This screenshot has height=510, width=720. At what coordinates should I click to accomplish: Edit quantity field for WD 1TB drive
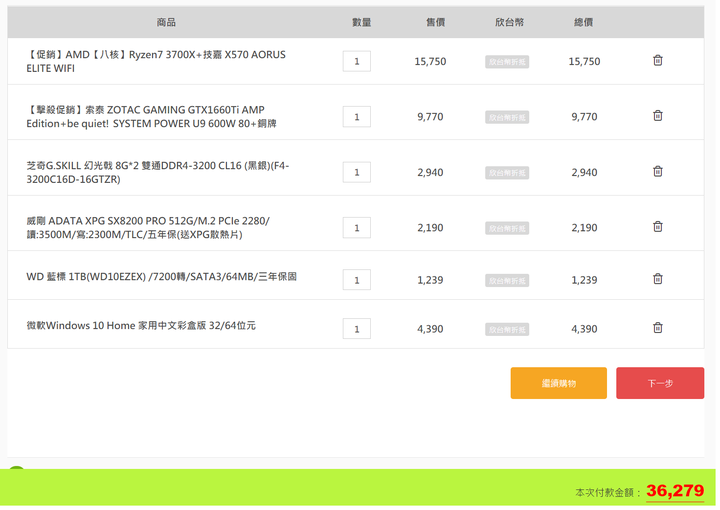pos(356,280)
